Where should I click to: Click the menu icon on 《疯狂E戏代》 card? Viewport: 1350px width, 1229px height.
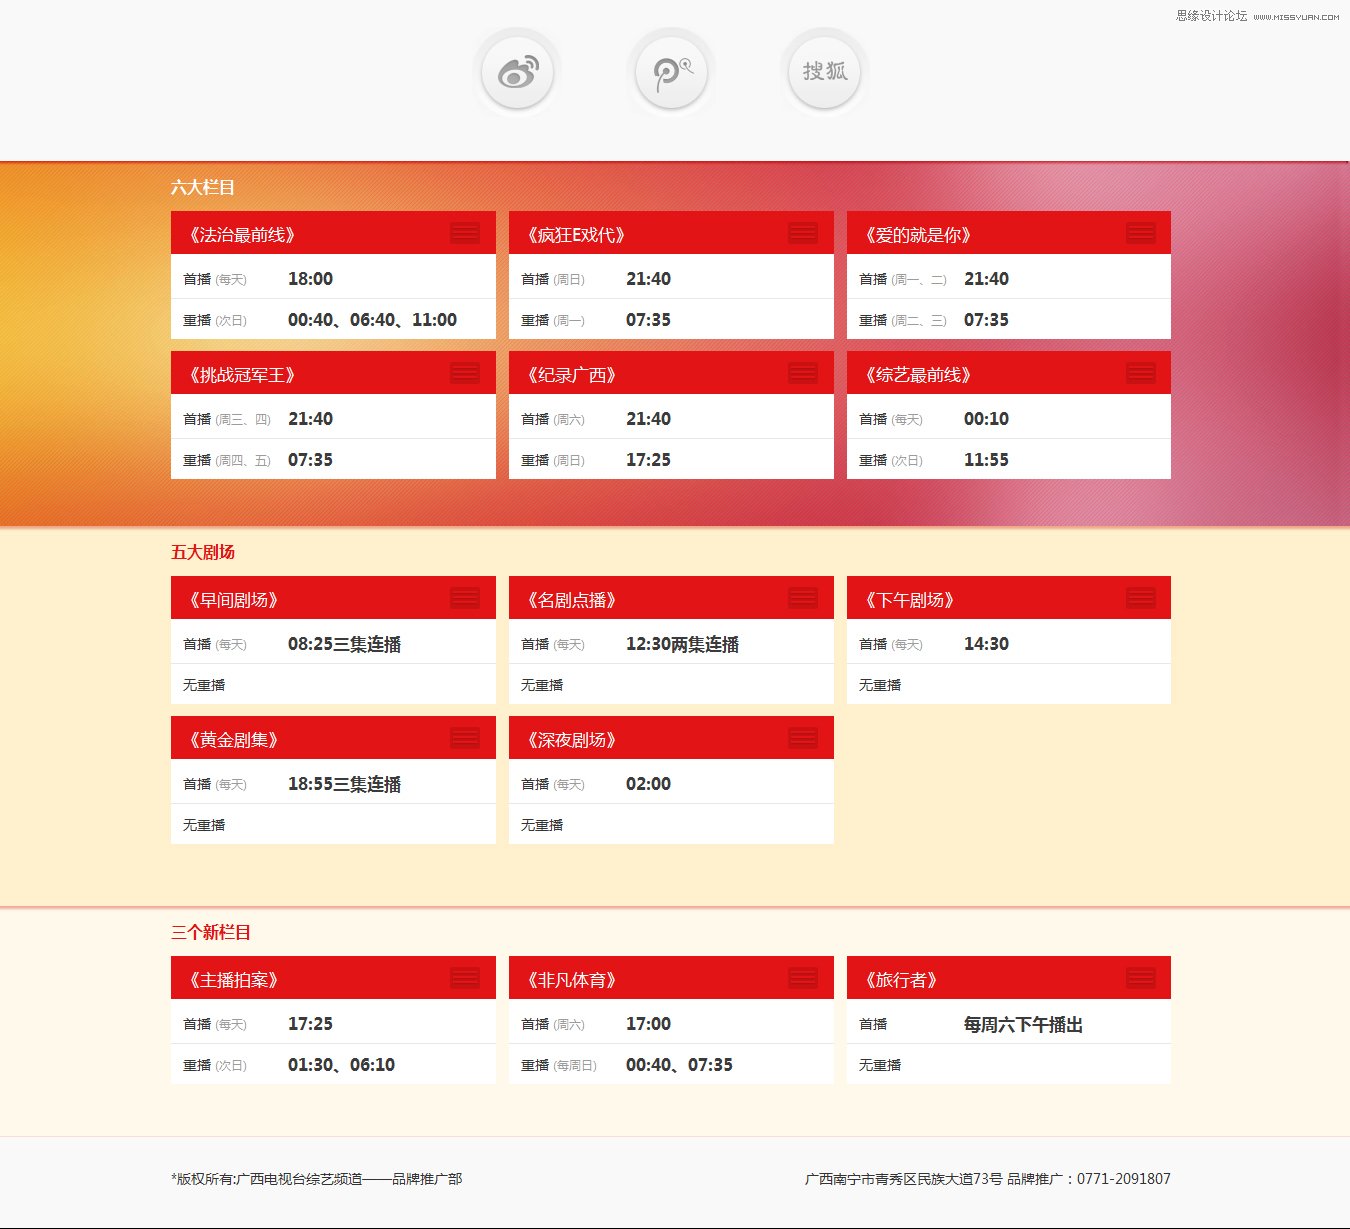803,233
